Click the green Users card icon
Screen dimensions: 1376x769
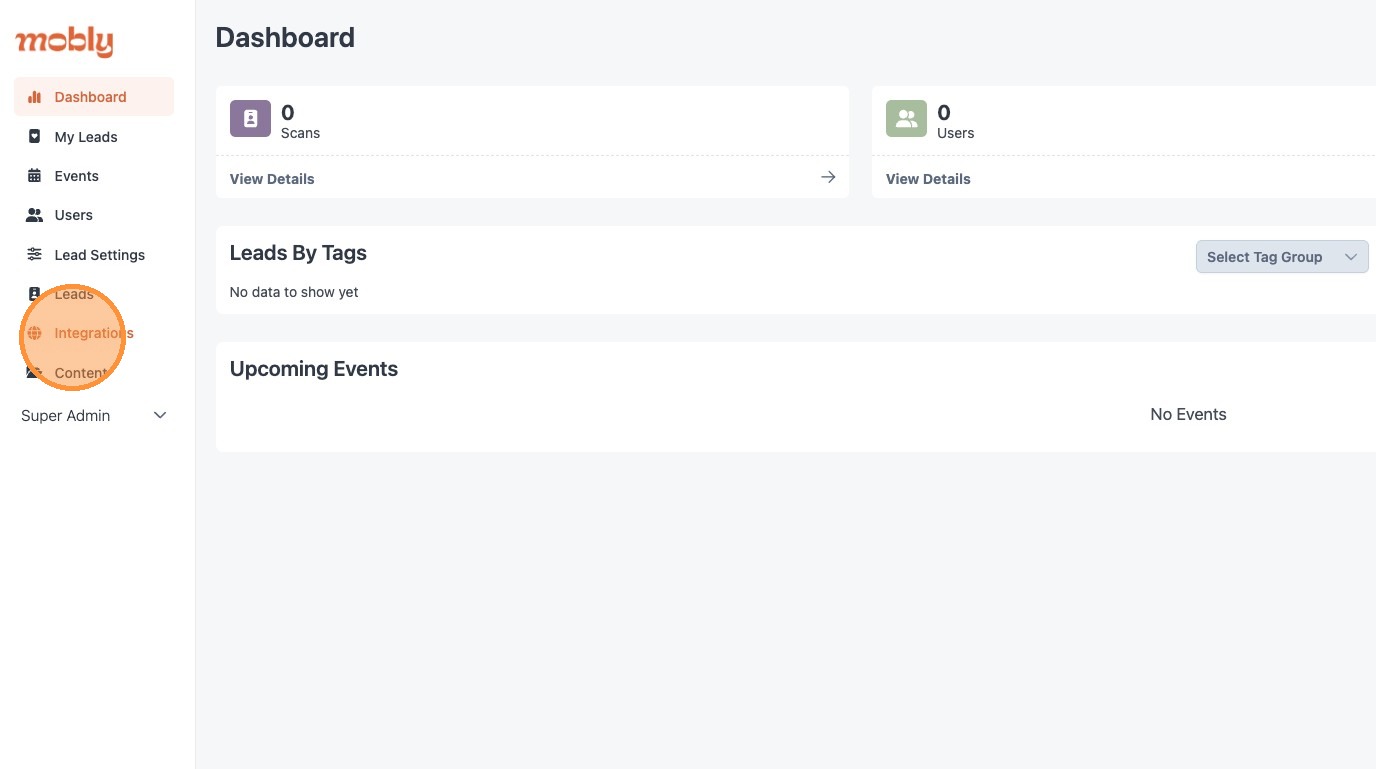(x=906, y=119)
